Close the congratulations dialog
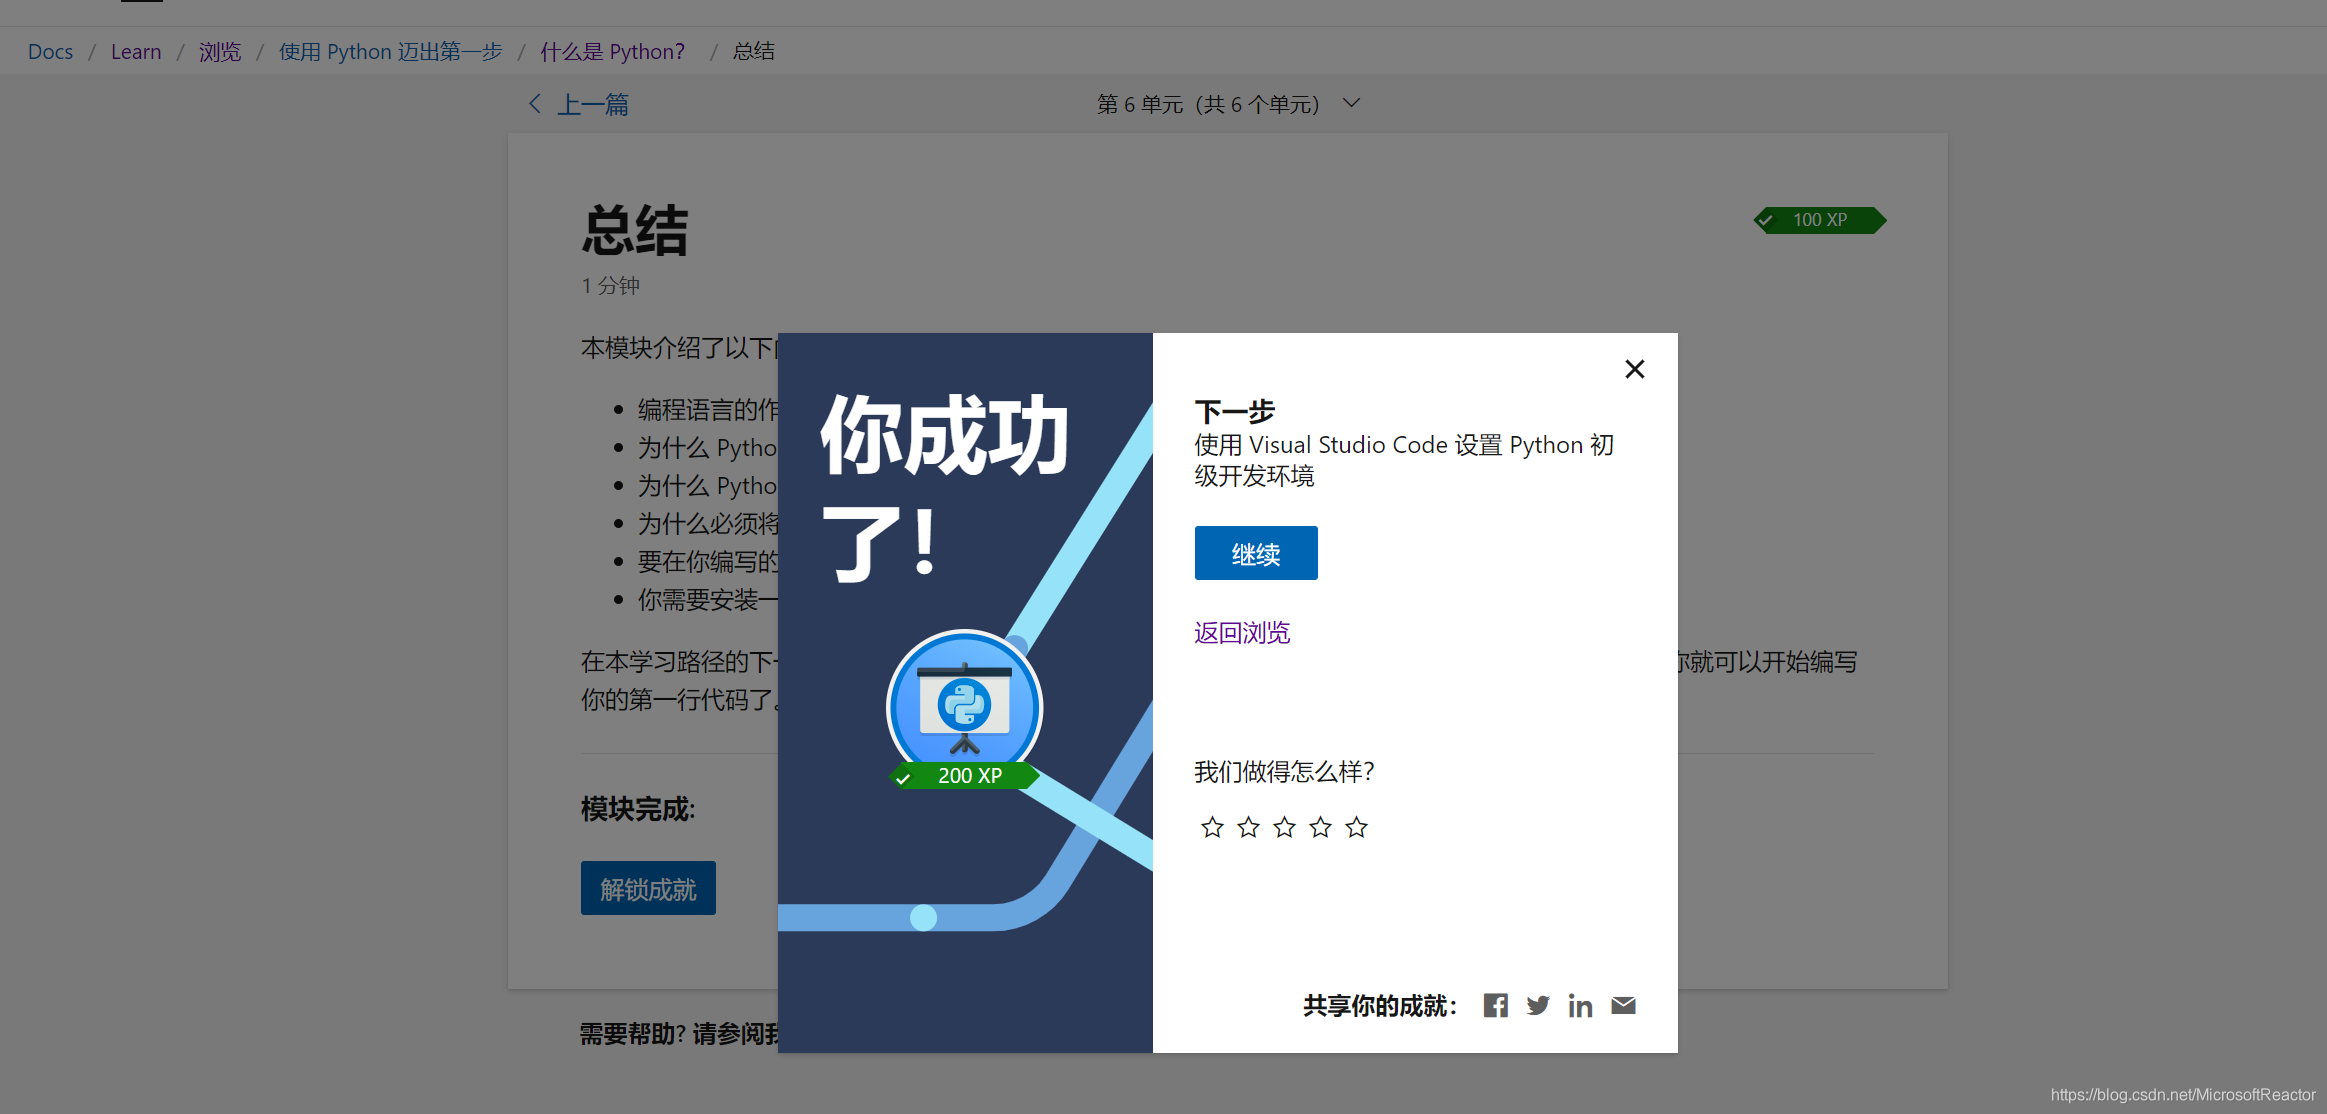Image resolution: width=2327 pixels, height=1114 pixels. 1634,369
